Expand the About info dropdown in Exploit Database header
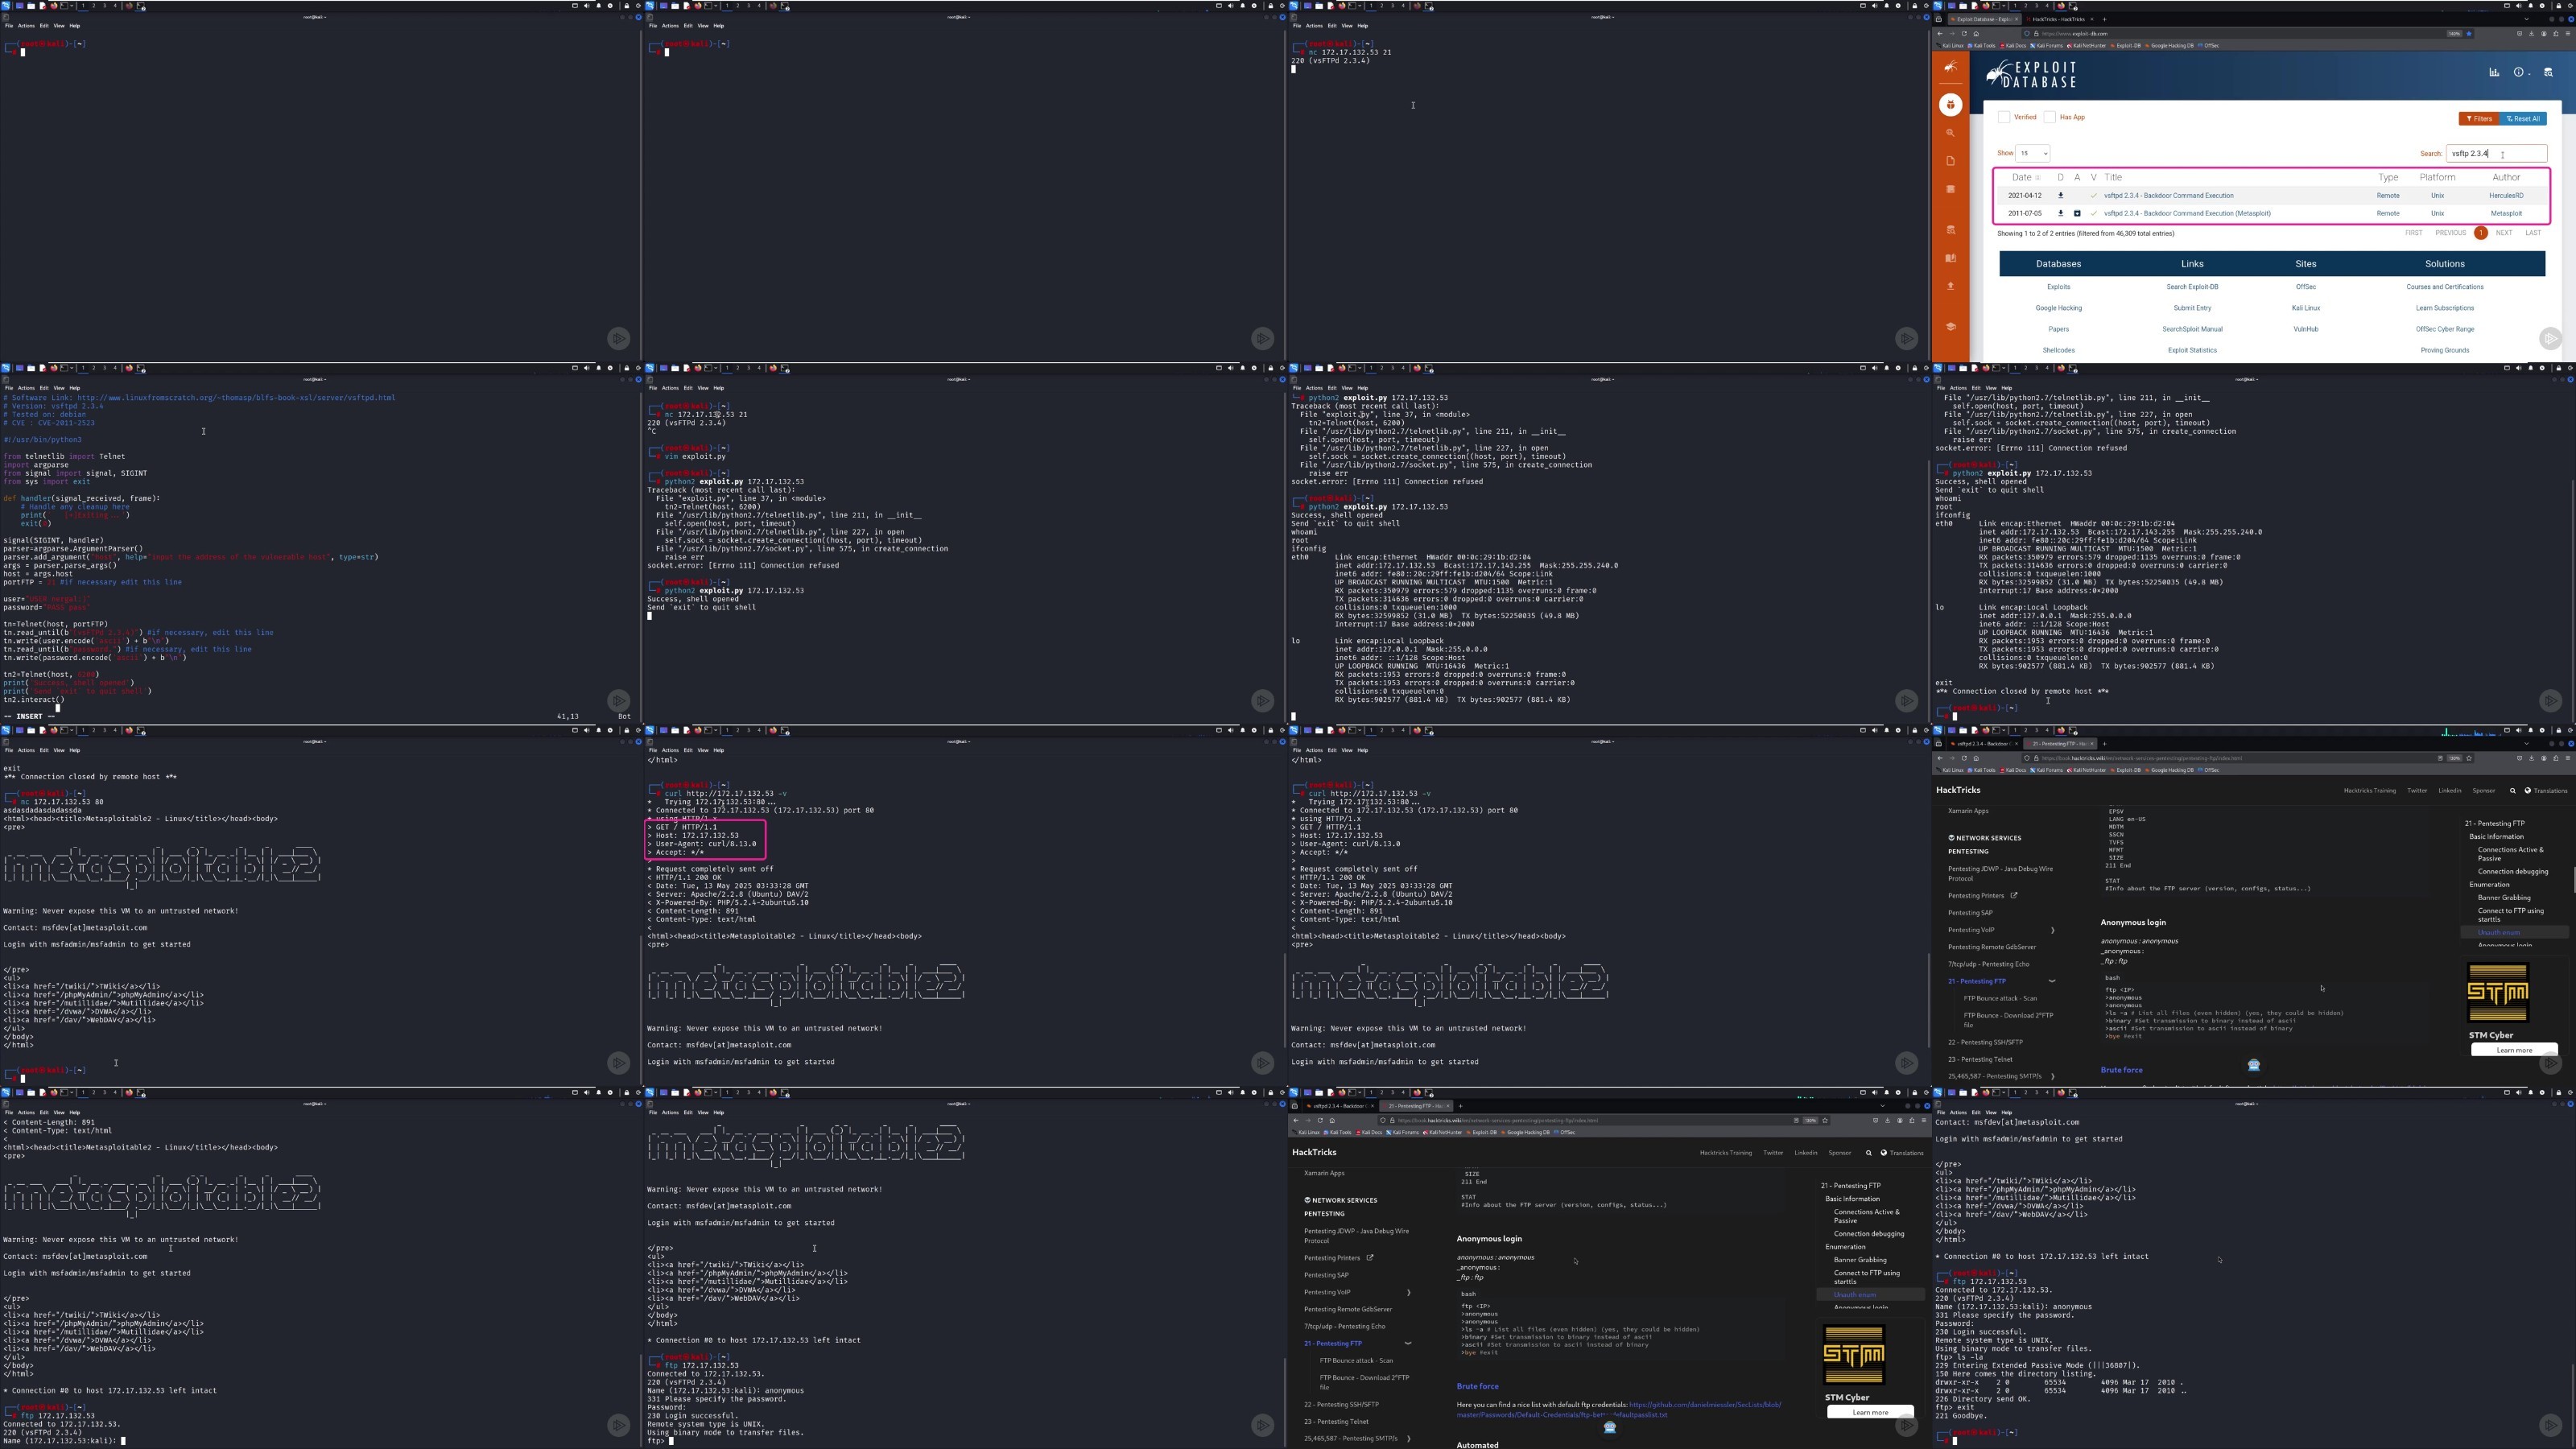 tap(2521, 72)
